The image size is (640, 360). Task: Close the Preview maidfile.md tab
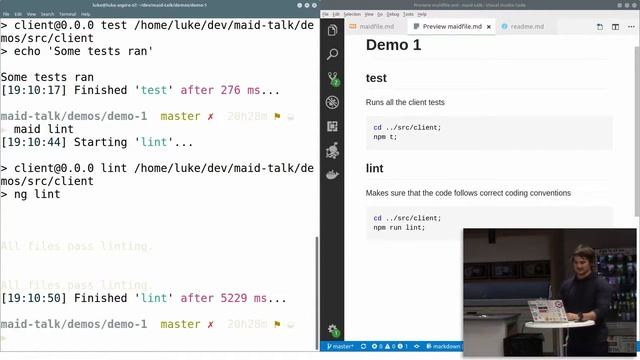pos(489,27)
